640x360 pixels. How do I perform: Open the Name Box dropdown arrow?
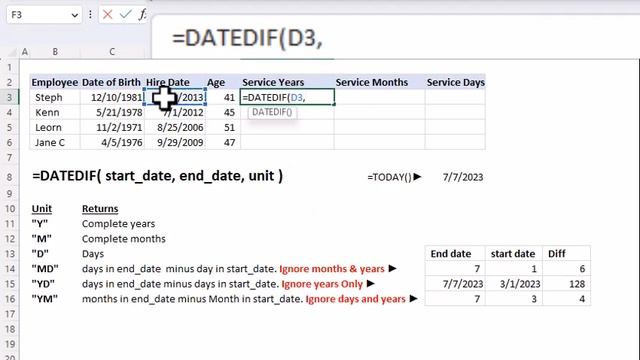pos(75,15)
